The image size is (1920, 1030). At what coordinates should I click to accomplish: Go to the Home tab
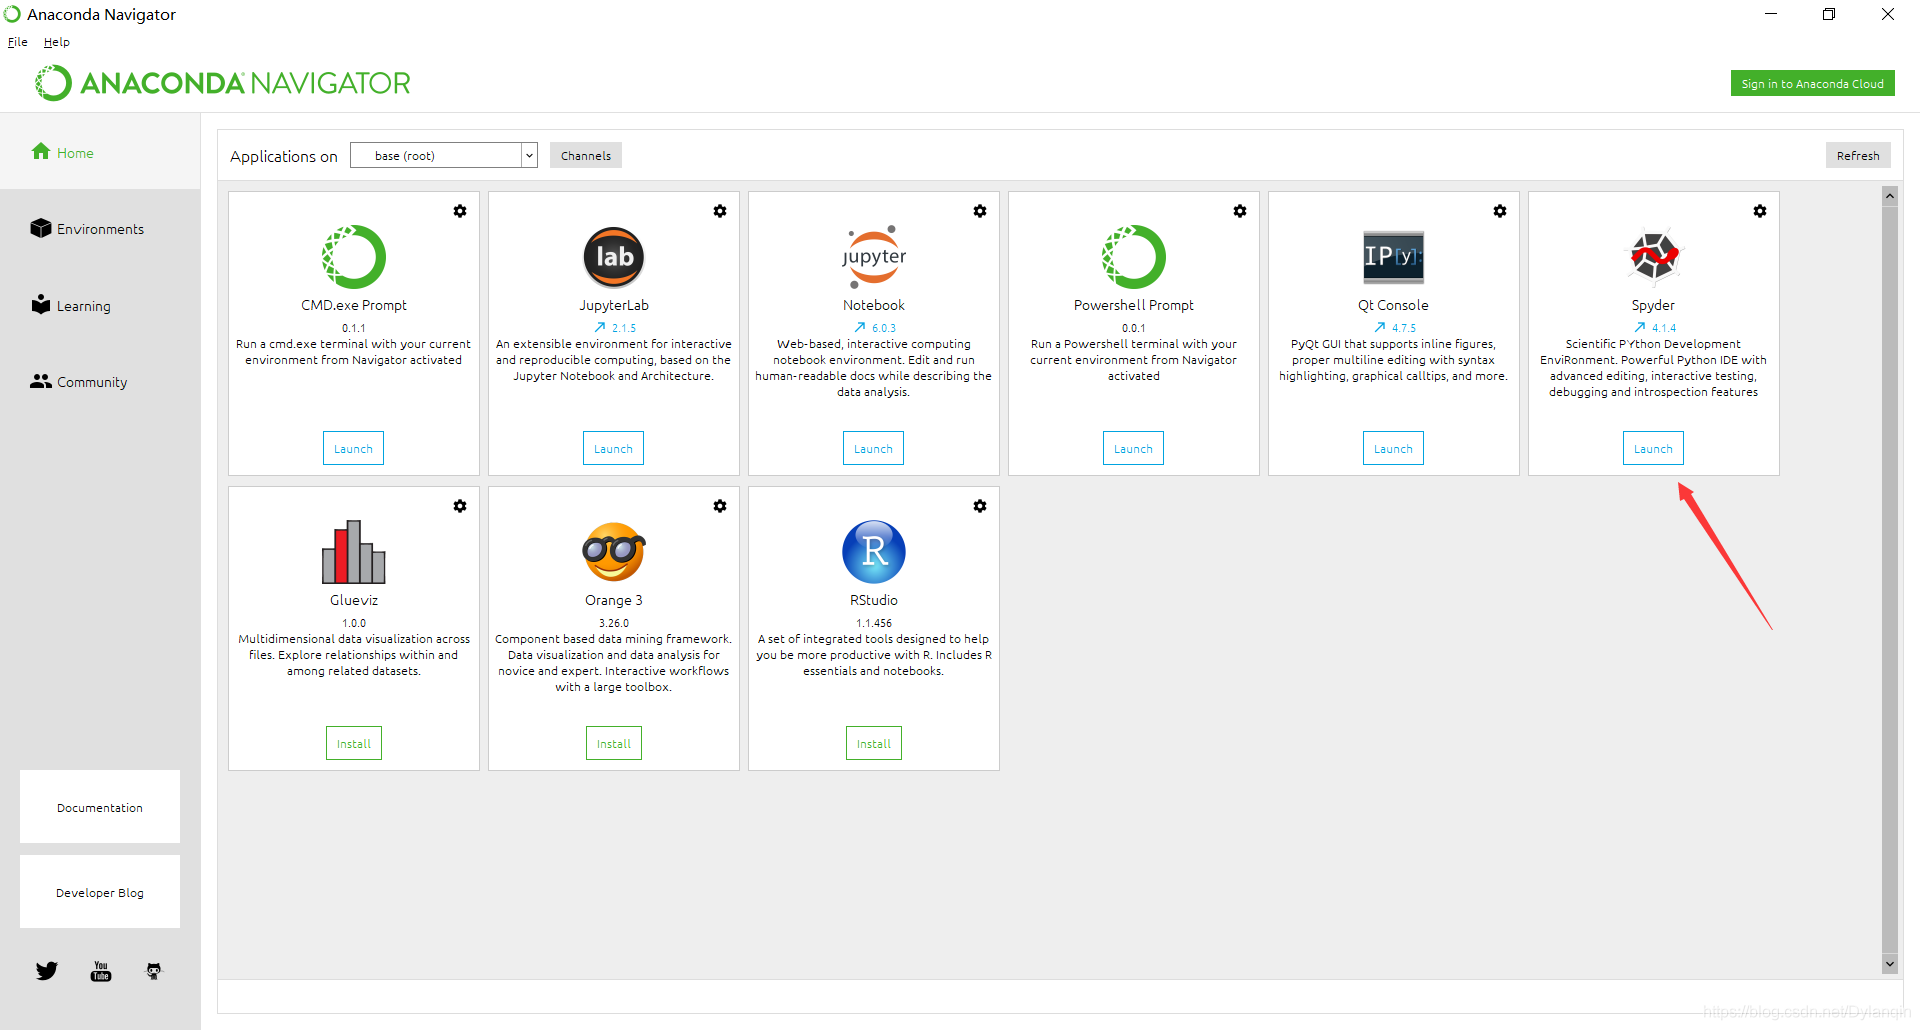[x=100, y=152]
